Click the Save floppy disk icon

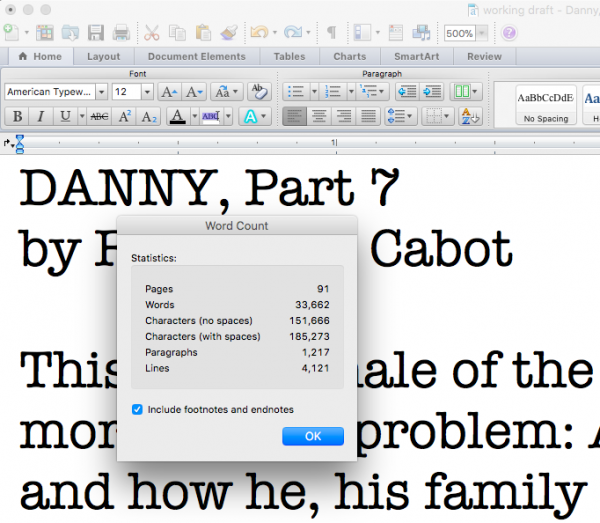coord(97,33)
